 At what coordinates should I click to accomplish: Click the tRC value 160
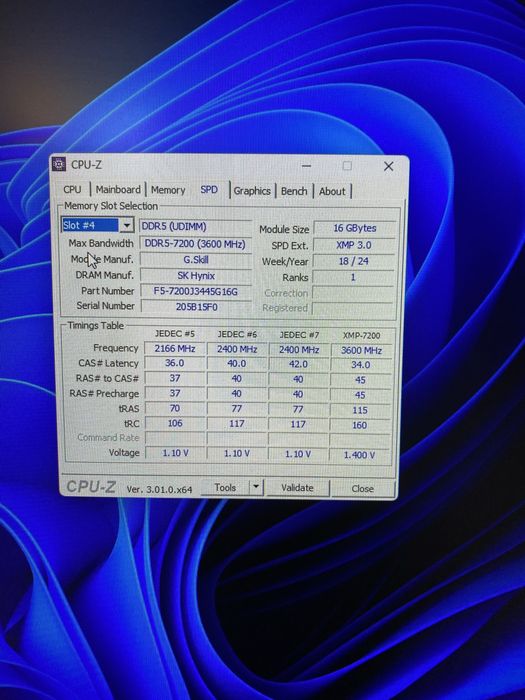(x=359, y=425)
